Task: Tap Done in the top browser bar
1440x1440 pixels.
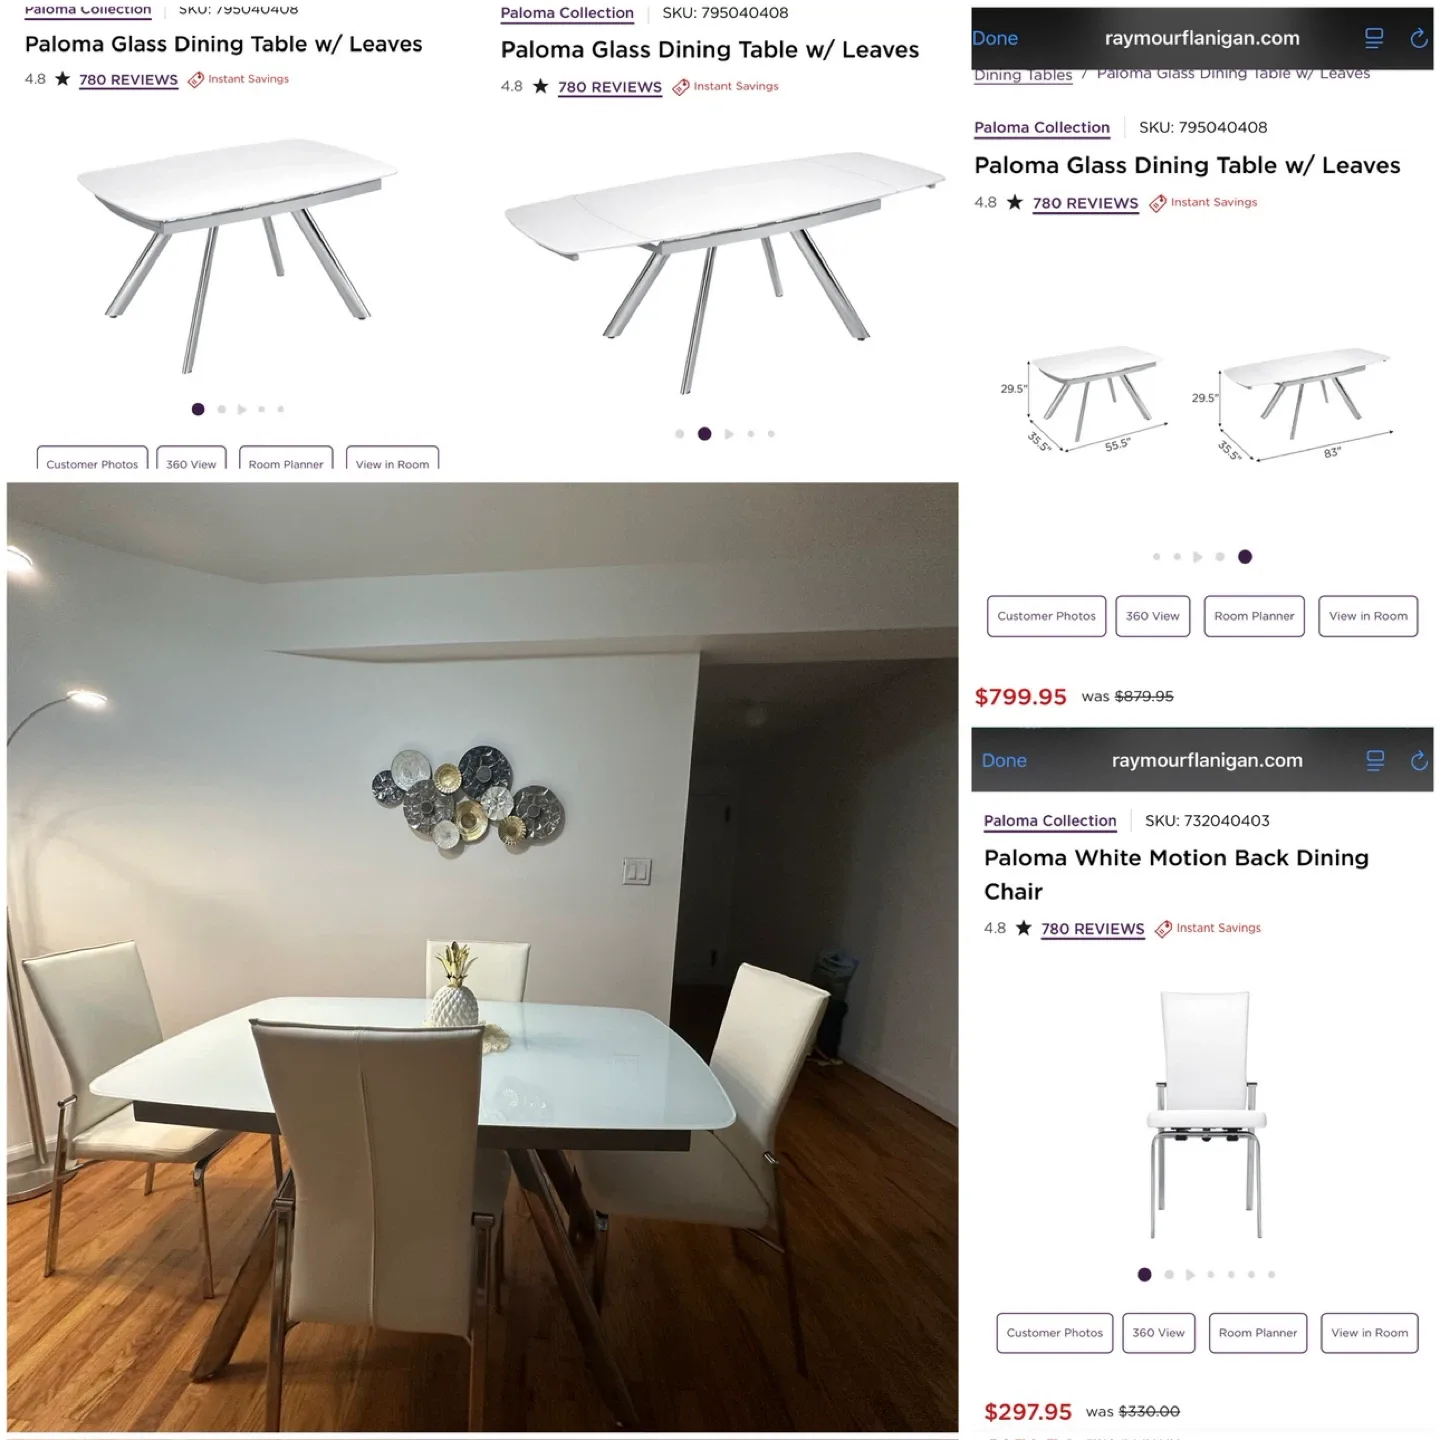Action: click(995, 38)
